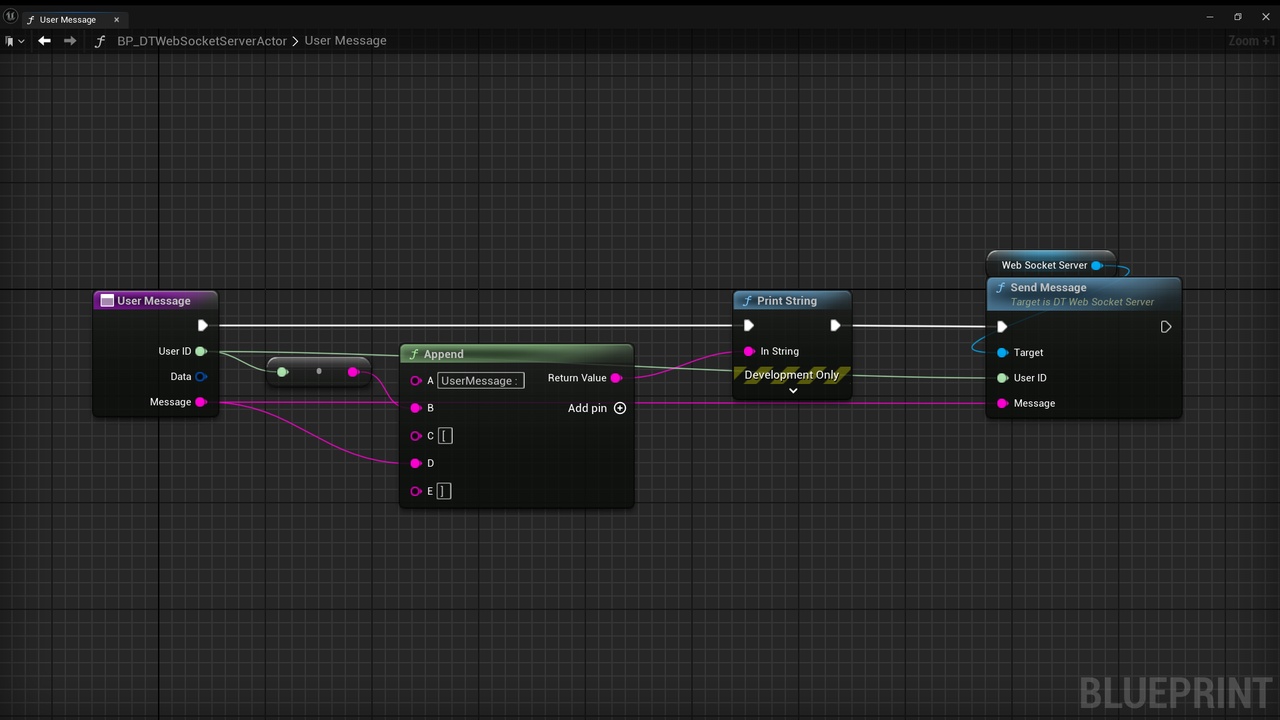Click the Web Socket Server variable pin
Screen dimensions: 1280x720
click(1097, 265)
